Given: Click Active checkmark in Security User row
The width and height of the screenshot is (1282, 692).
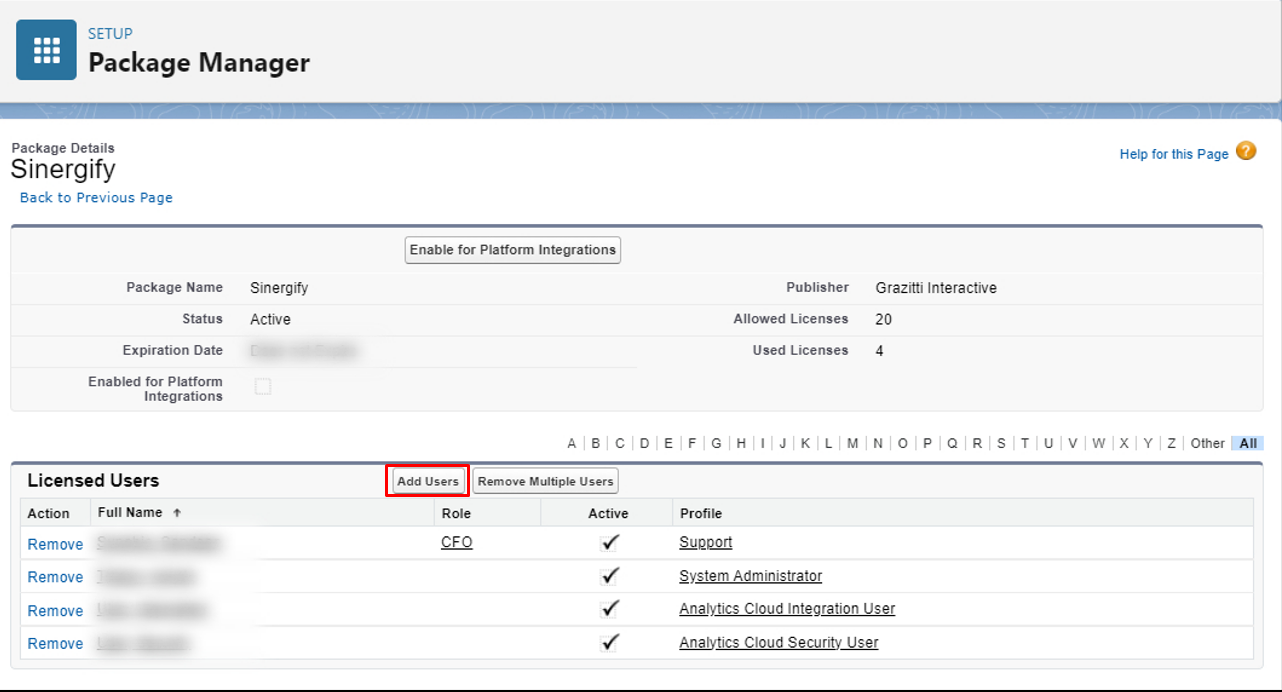Looking at the screenshot, I should [610, 642].
